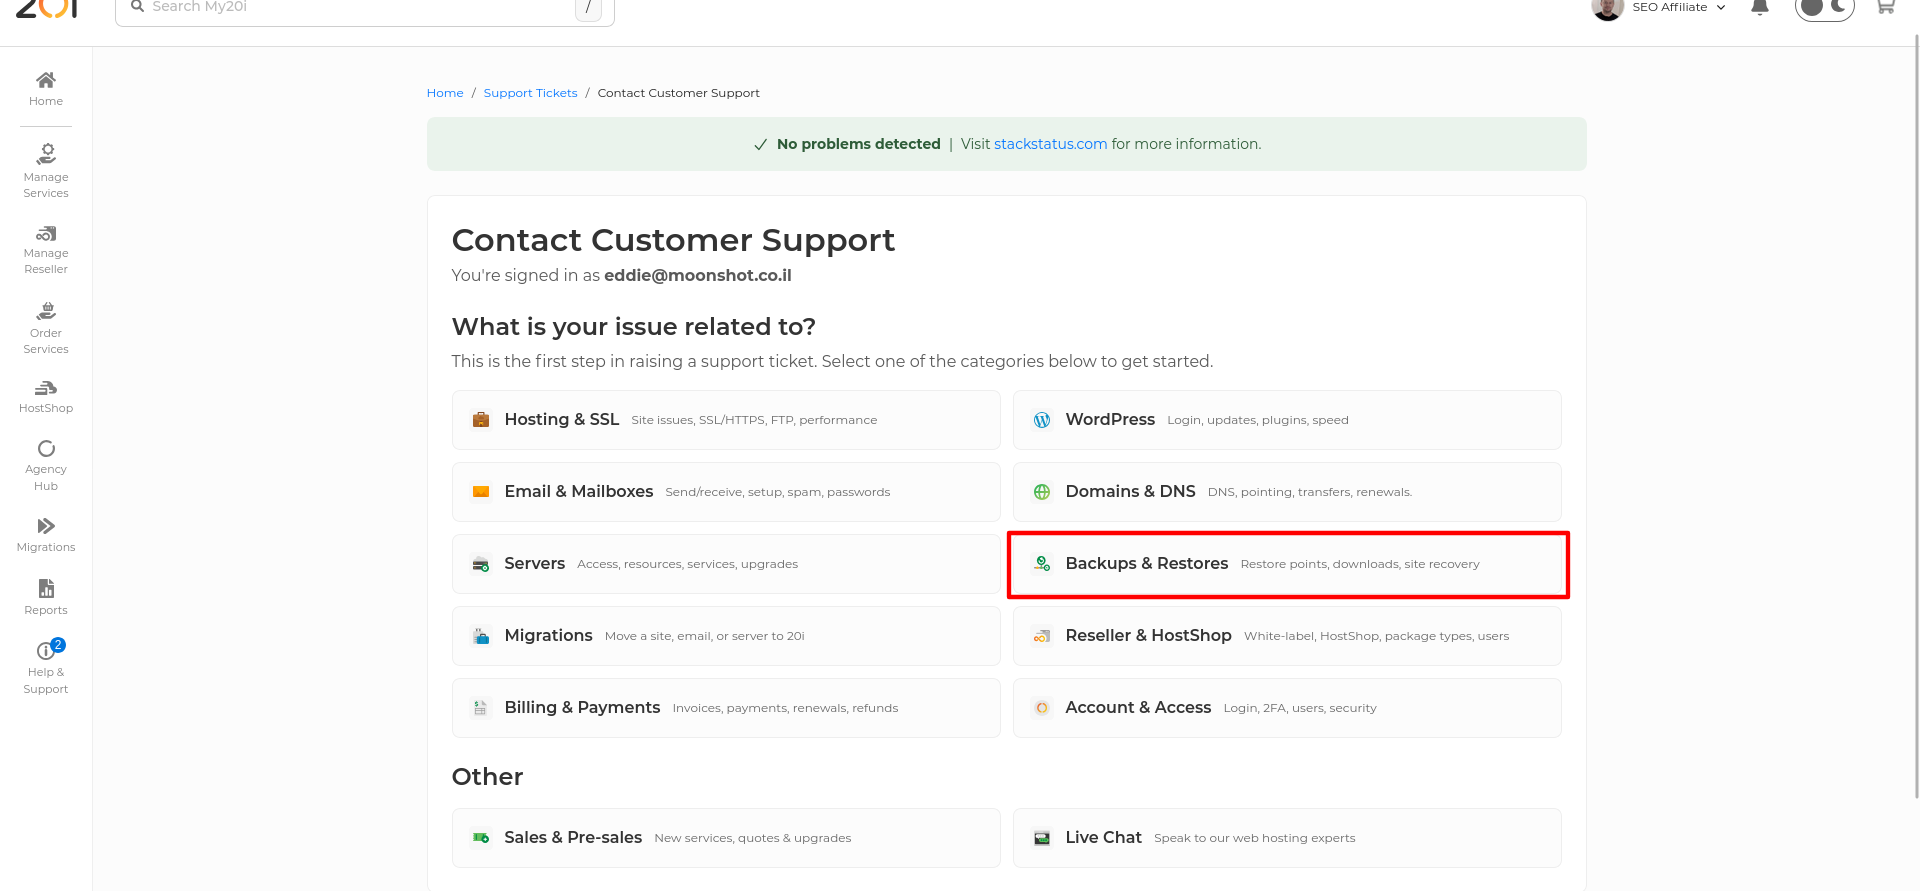This screenshot has height=891, width=1920.
Task: Toggle dark mode switch
Action: [1825, 8]
